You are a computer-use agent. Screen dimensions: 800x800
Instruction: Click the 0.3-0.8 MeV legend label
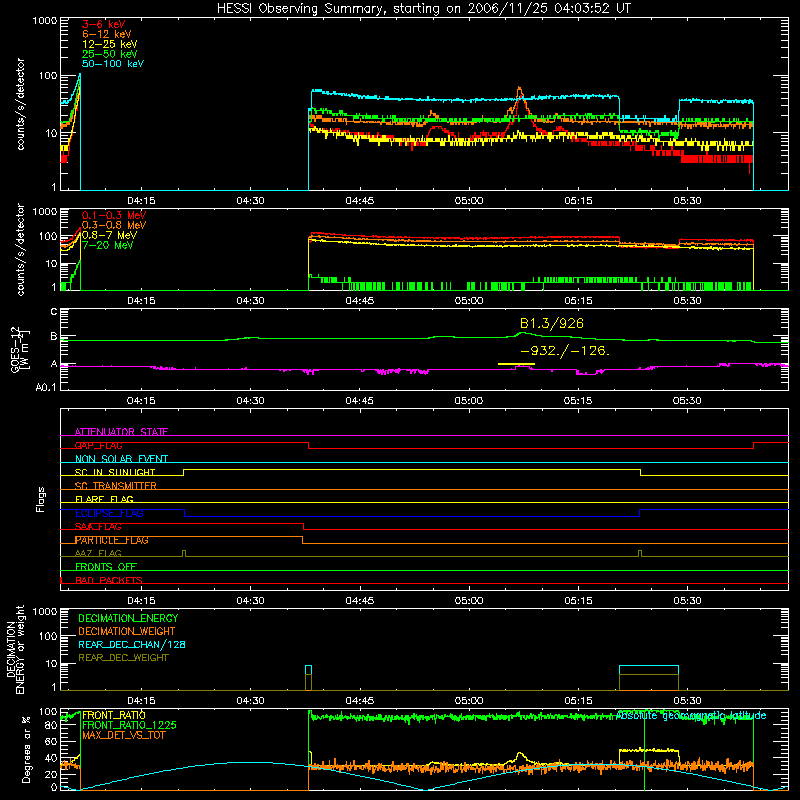pyautogui.click(x=114, y=225)
